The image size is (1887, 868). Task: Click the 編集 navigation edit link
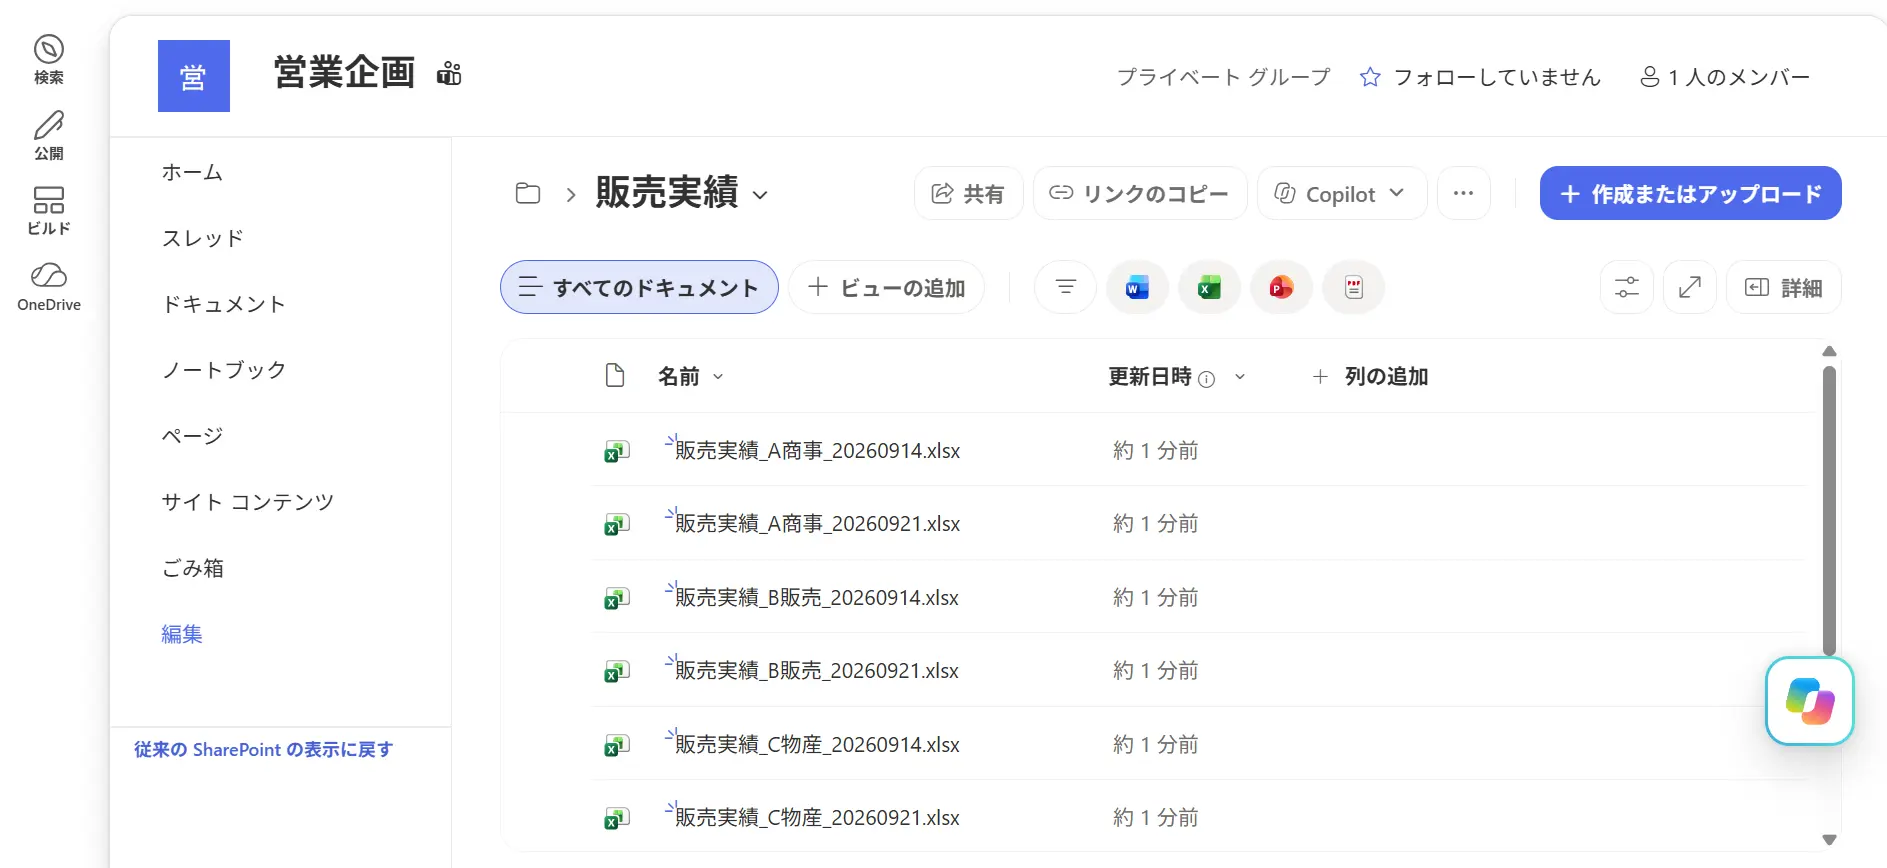[182, 634]
